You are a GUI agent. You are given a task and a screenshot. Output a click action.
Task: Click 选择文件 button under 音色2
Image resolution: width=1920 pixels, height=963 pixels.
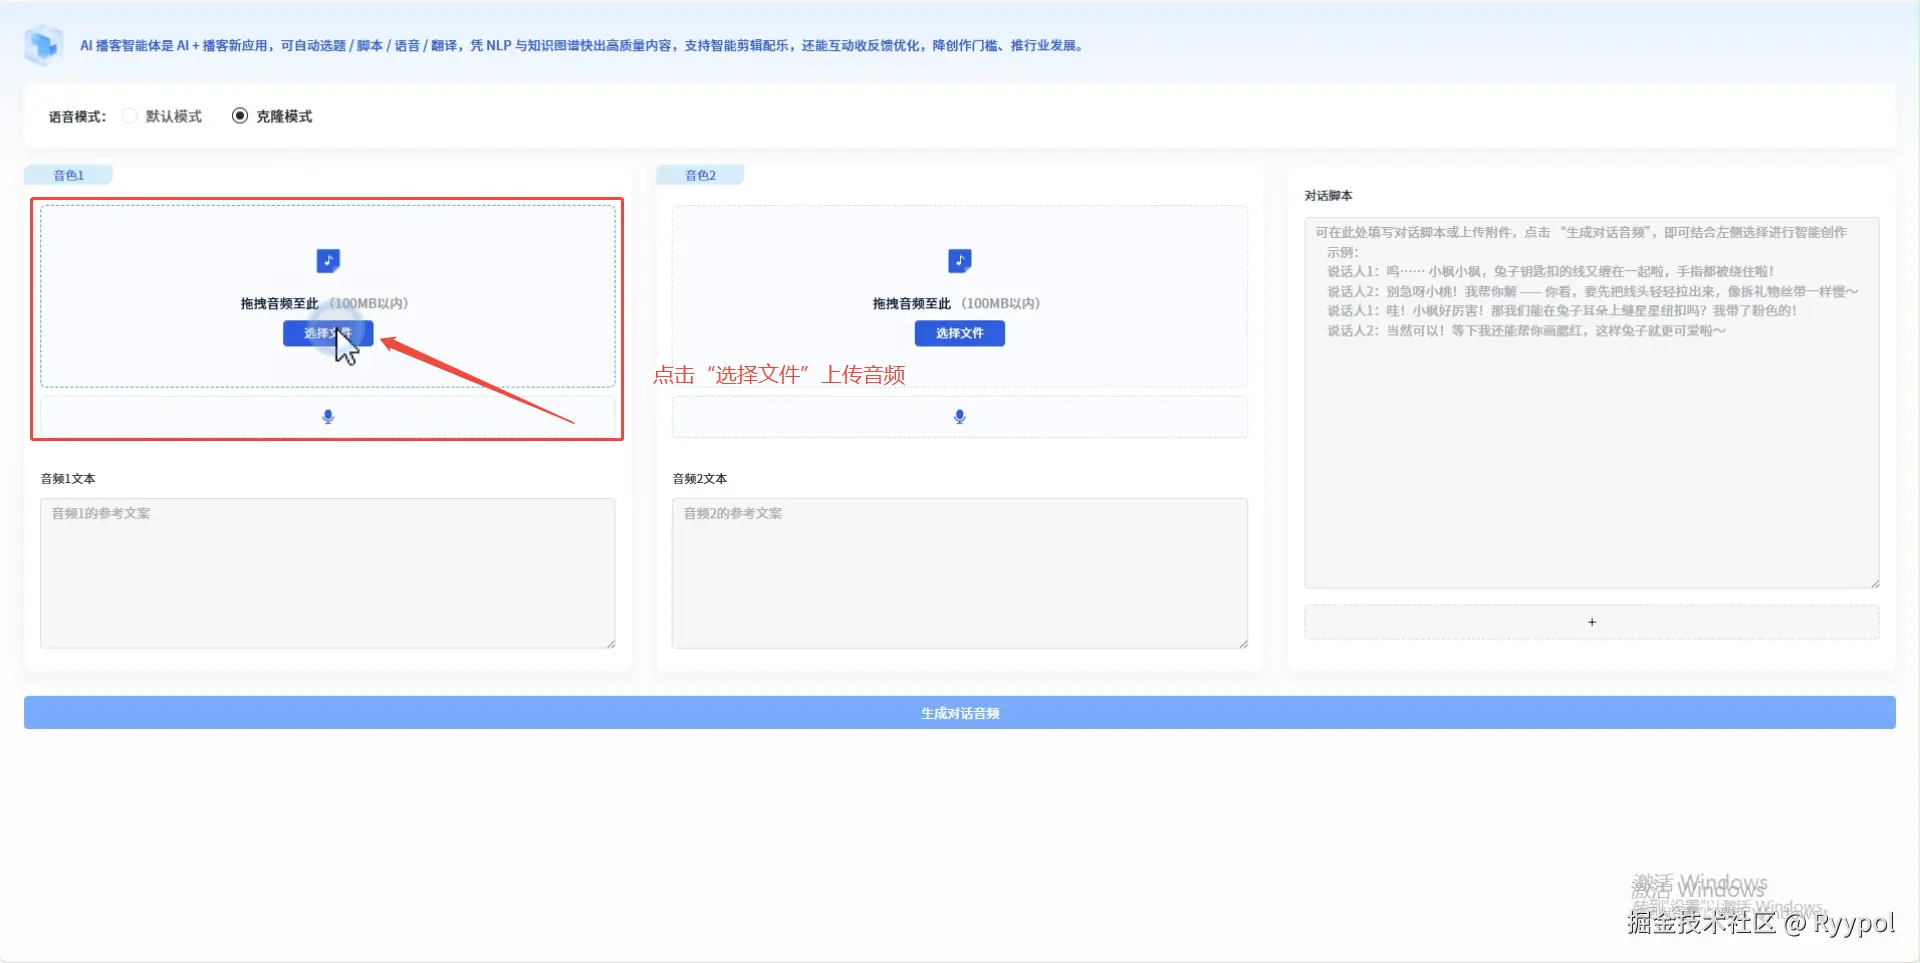[x=960, y=333]
